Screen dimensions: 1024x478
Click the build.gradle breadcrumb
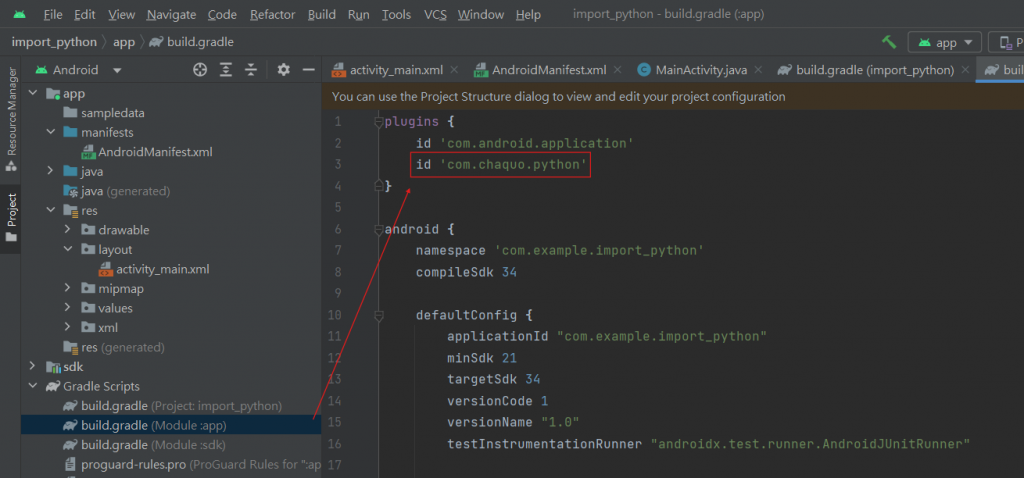tap(191, 42)
